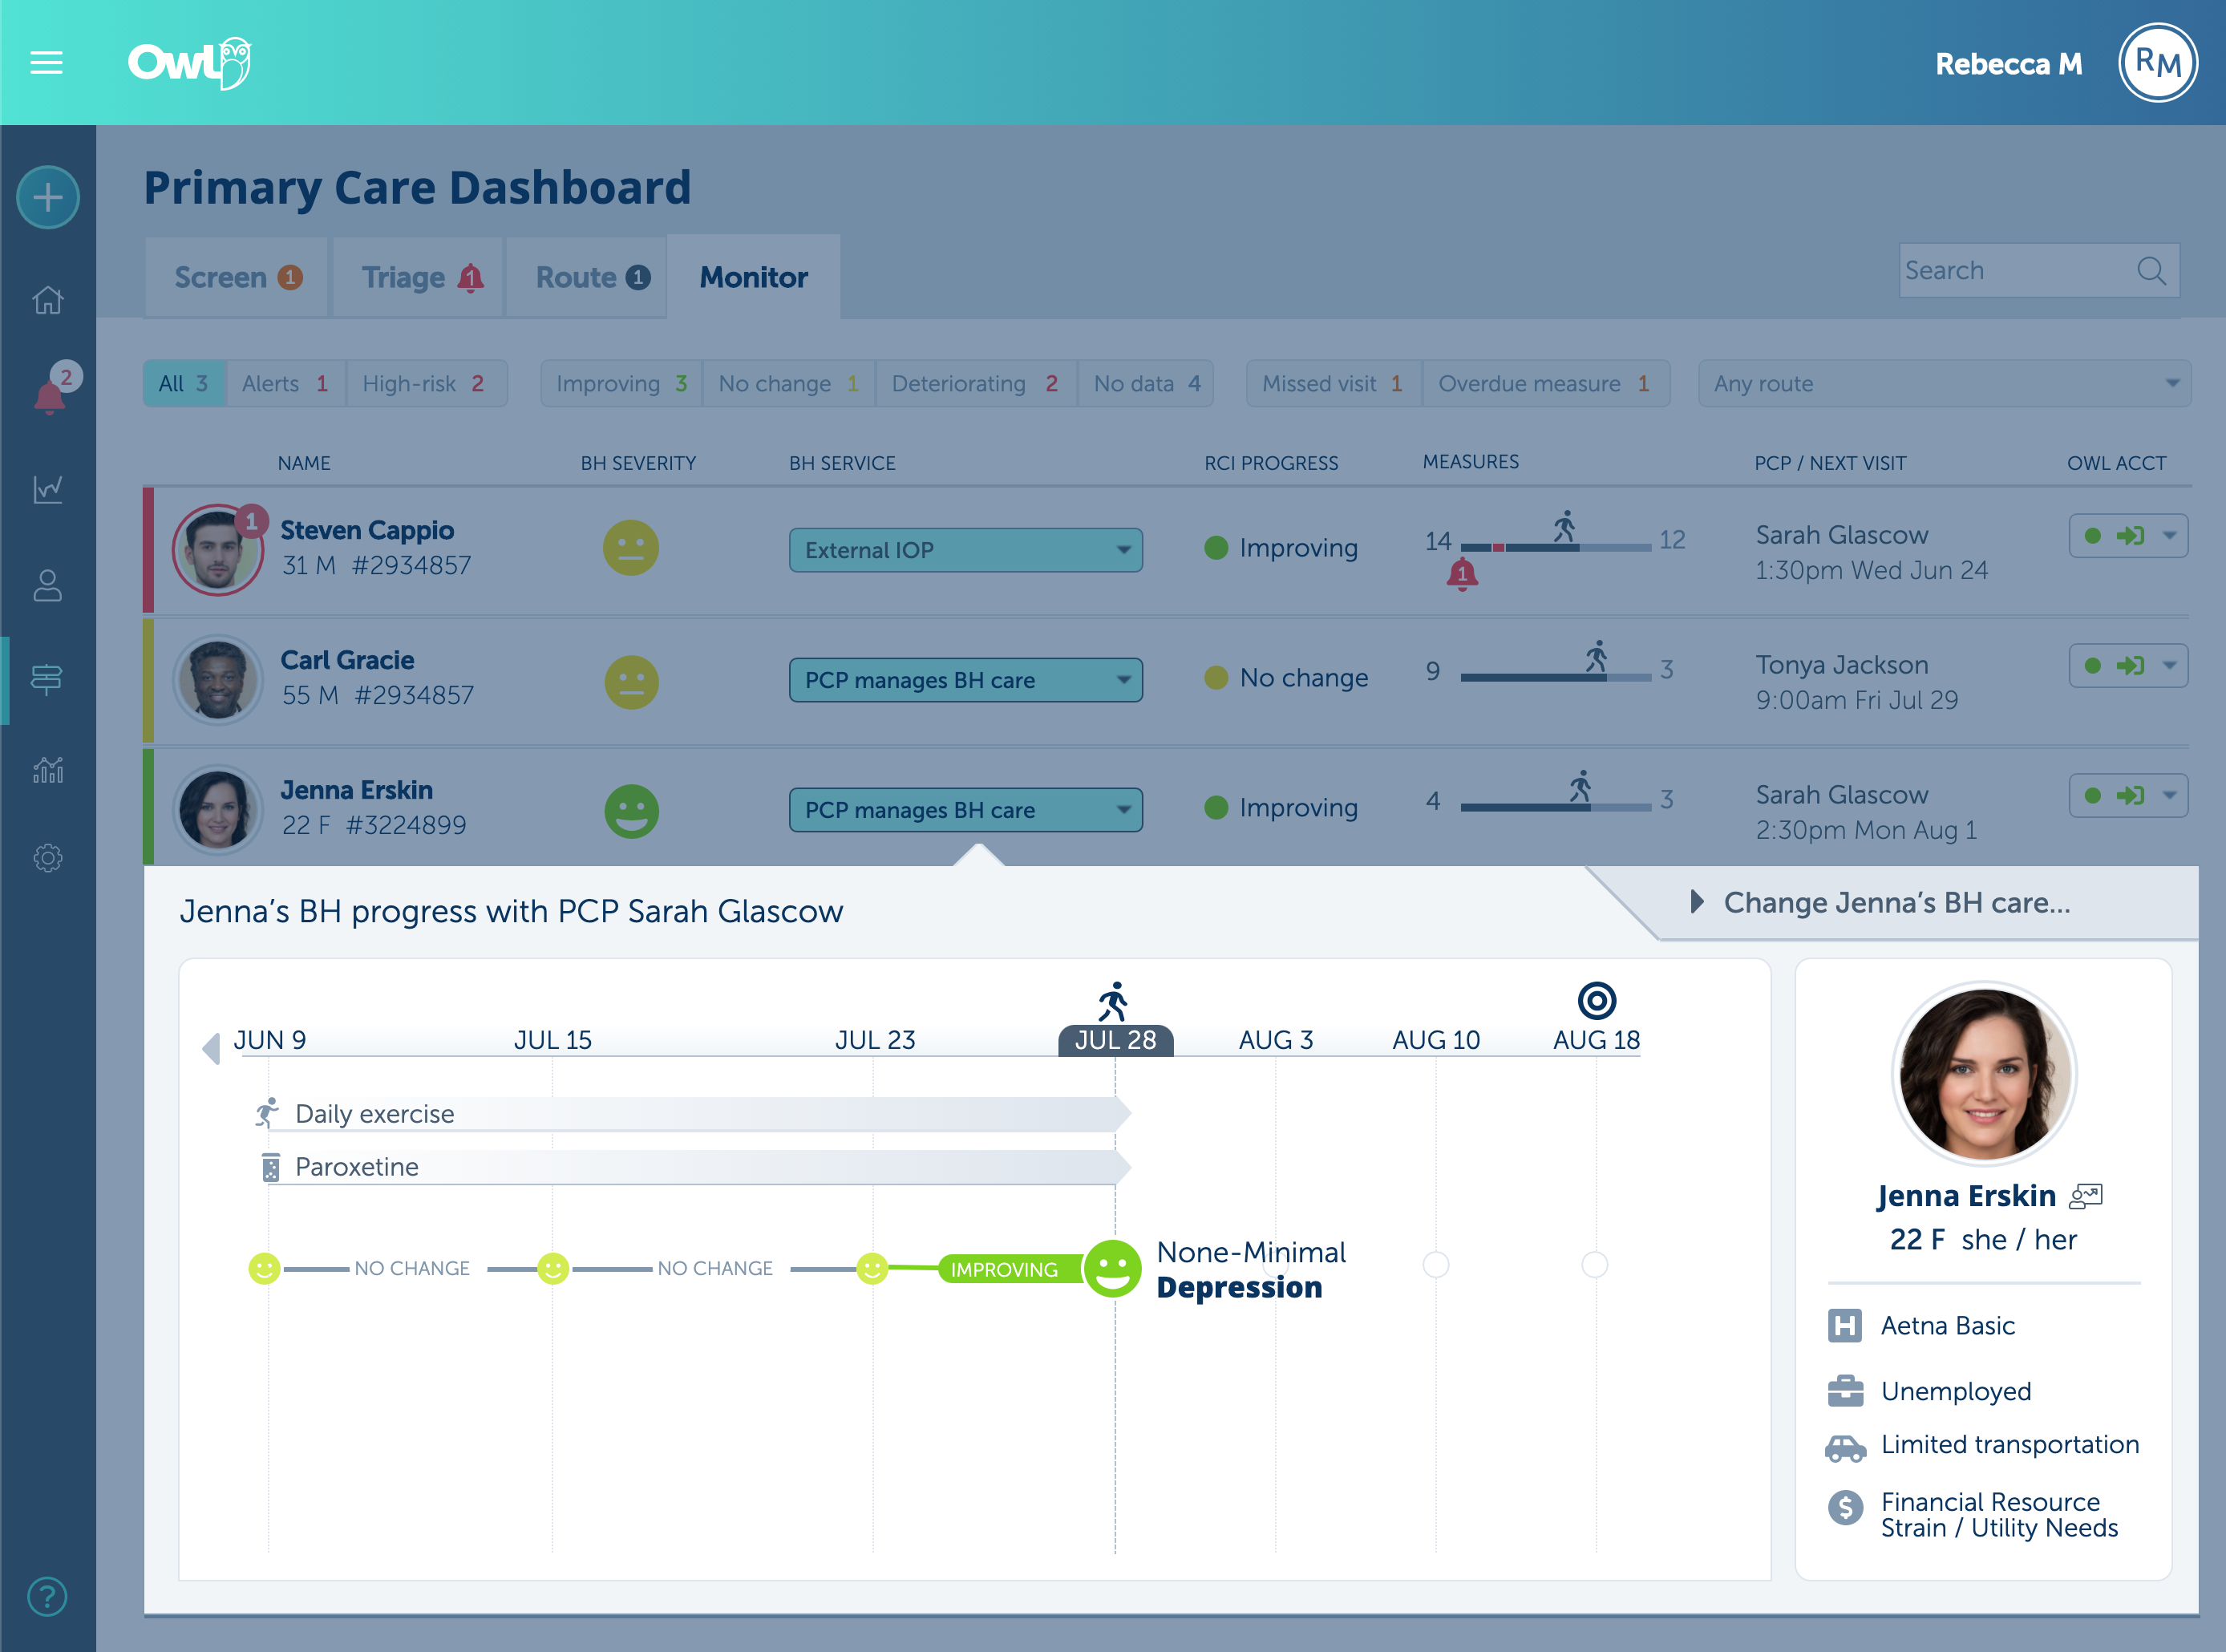Click Change Jenna's BH care button
This screenshot has height=1652, width=2226.
tap(1895, 901)
